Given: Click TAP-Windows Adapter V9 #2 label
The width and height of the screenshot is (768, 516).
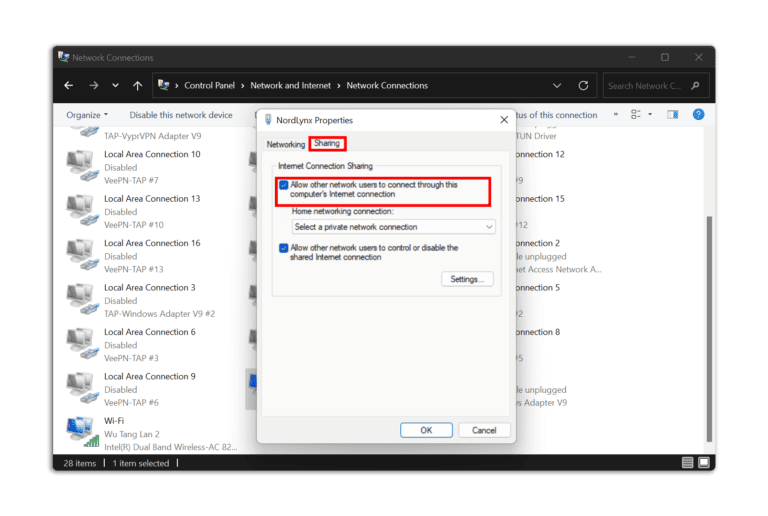Looking at the screenshot, I should tap(159, 314).
